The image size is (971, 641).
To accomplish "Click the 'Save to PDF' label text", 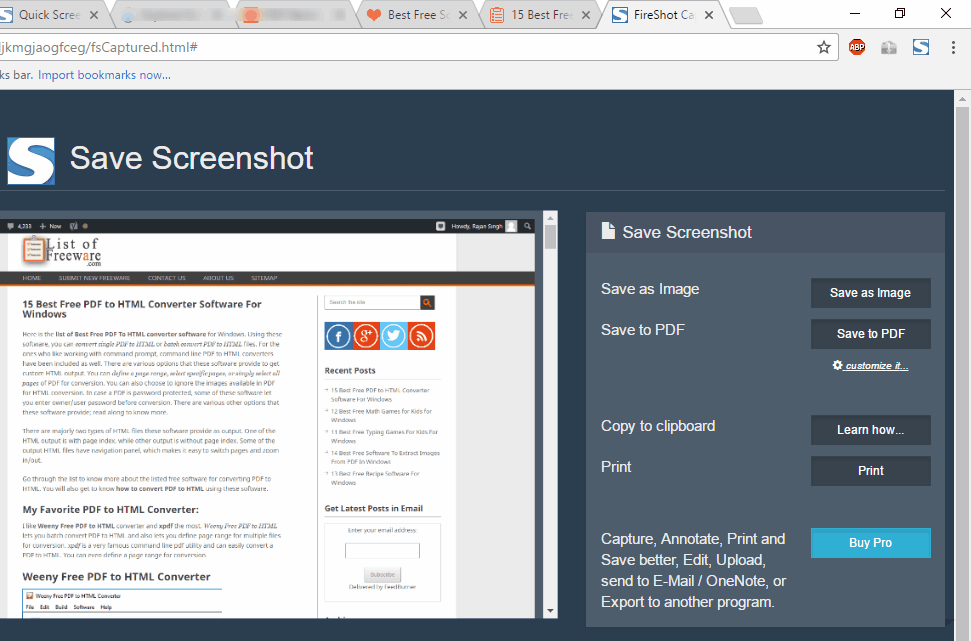I will [x=643, y=330].
